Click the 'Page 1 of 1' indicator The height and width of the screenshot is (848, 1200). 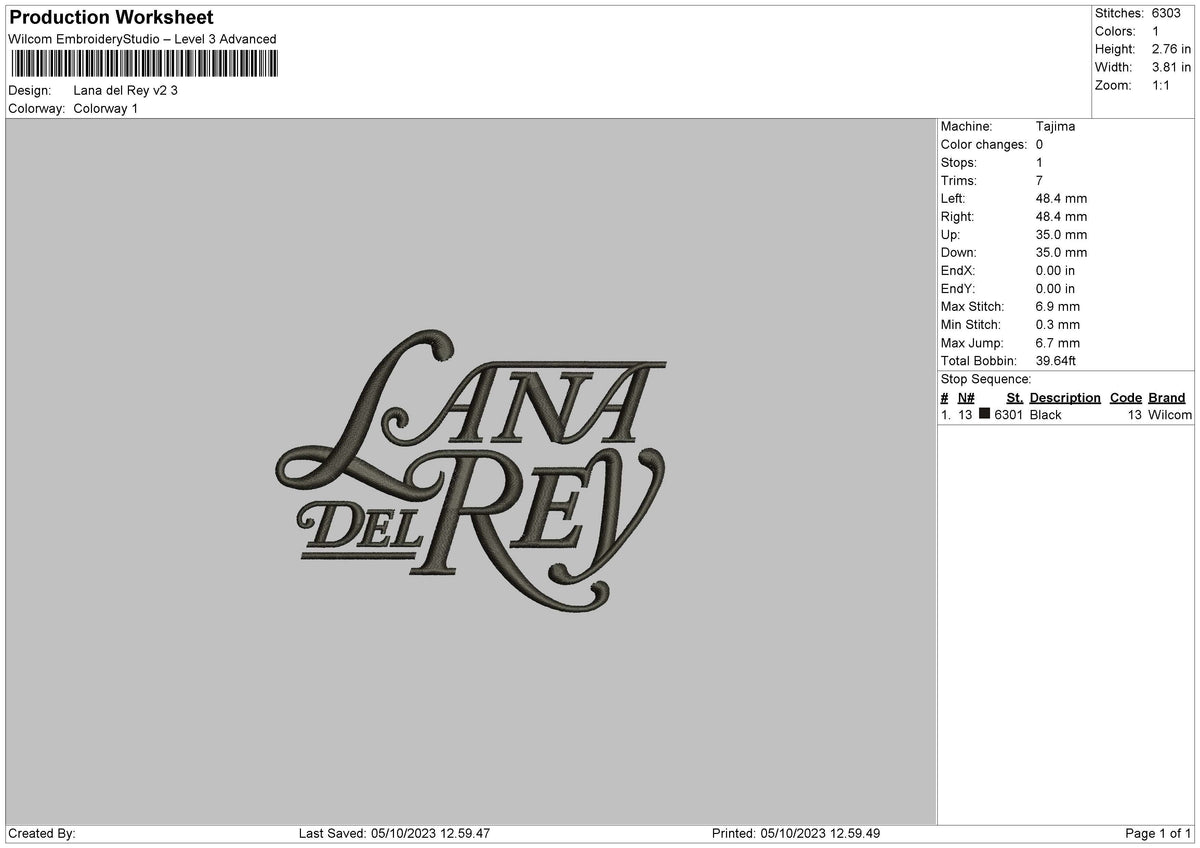point(1158,833)
